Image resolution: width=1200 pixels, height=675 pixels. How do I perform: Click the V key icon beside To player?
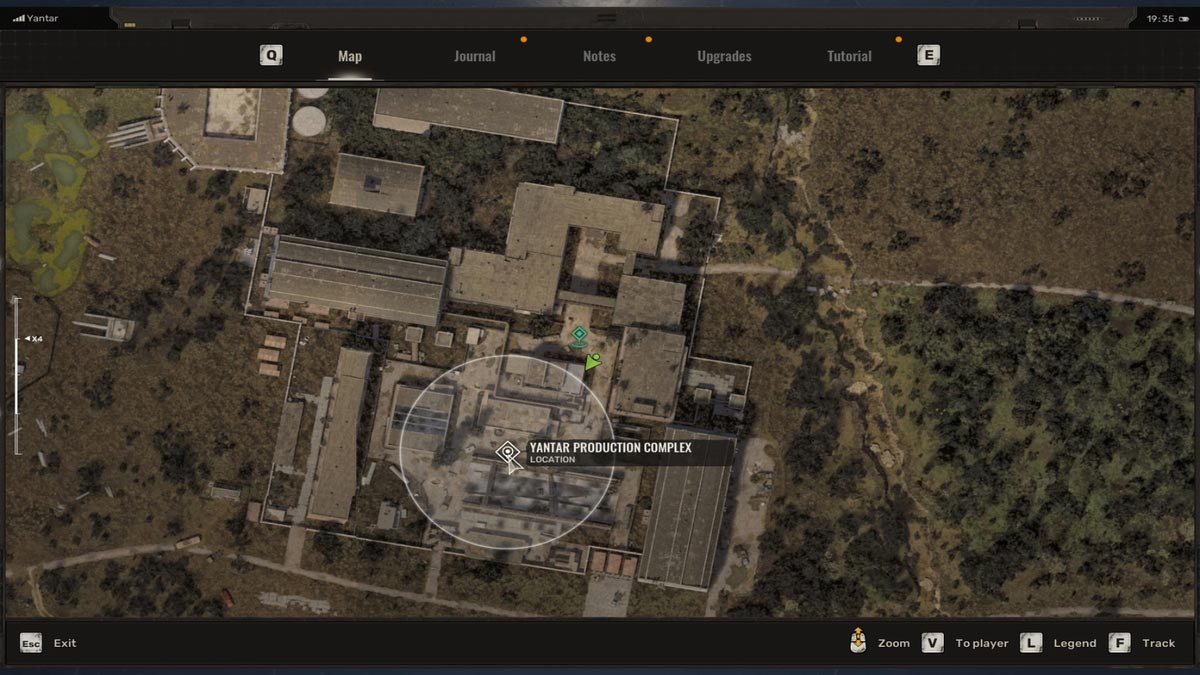[x=932, y=643]
